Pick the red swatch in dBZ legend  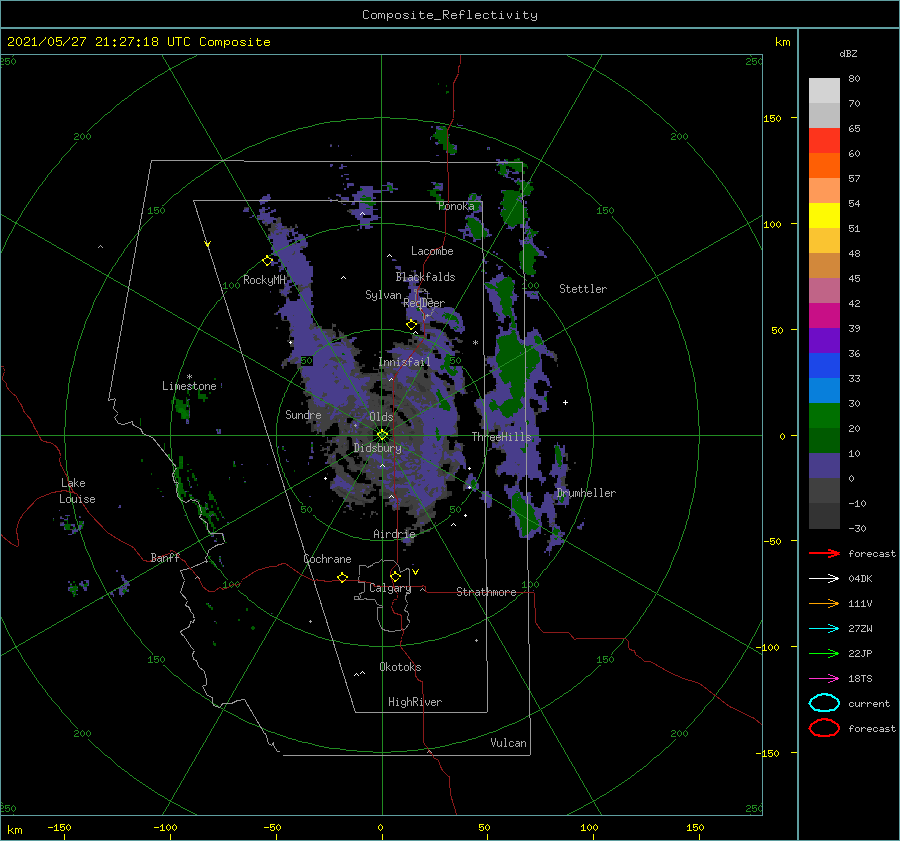pos(824,141)
